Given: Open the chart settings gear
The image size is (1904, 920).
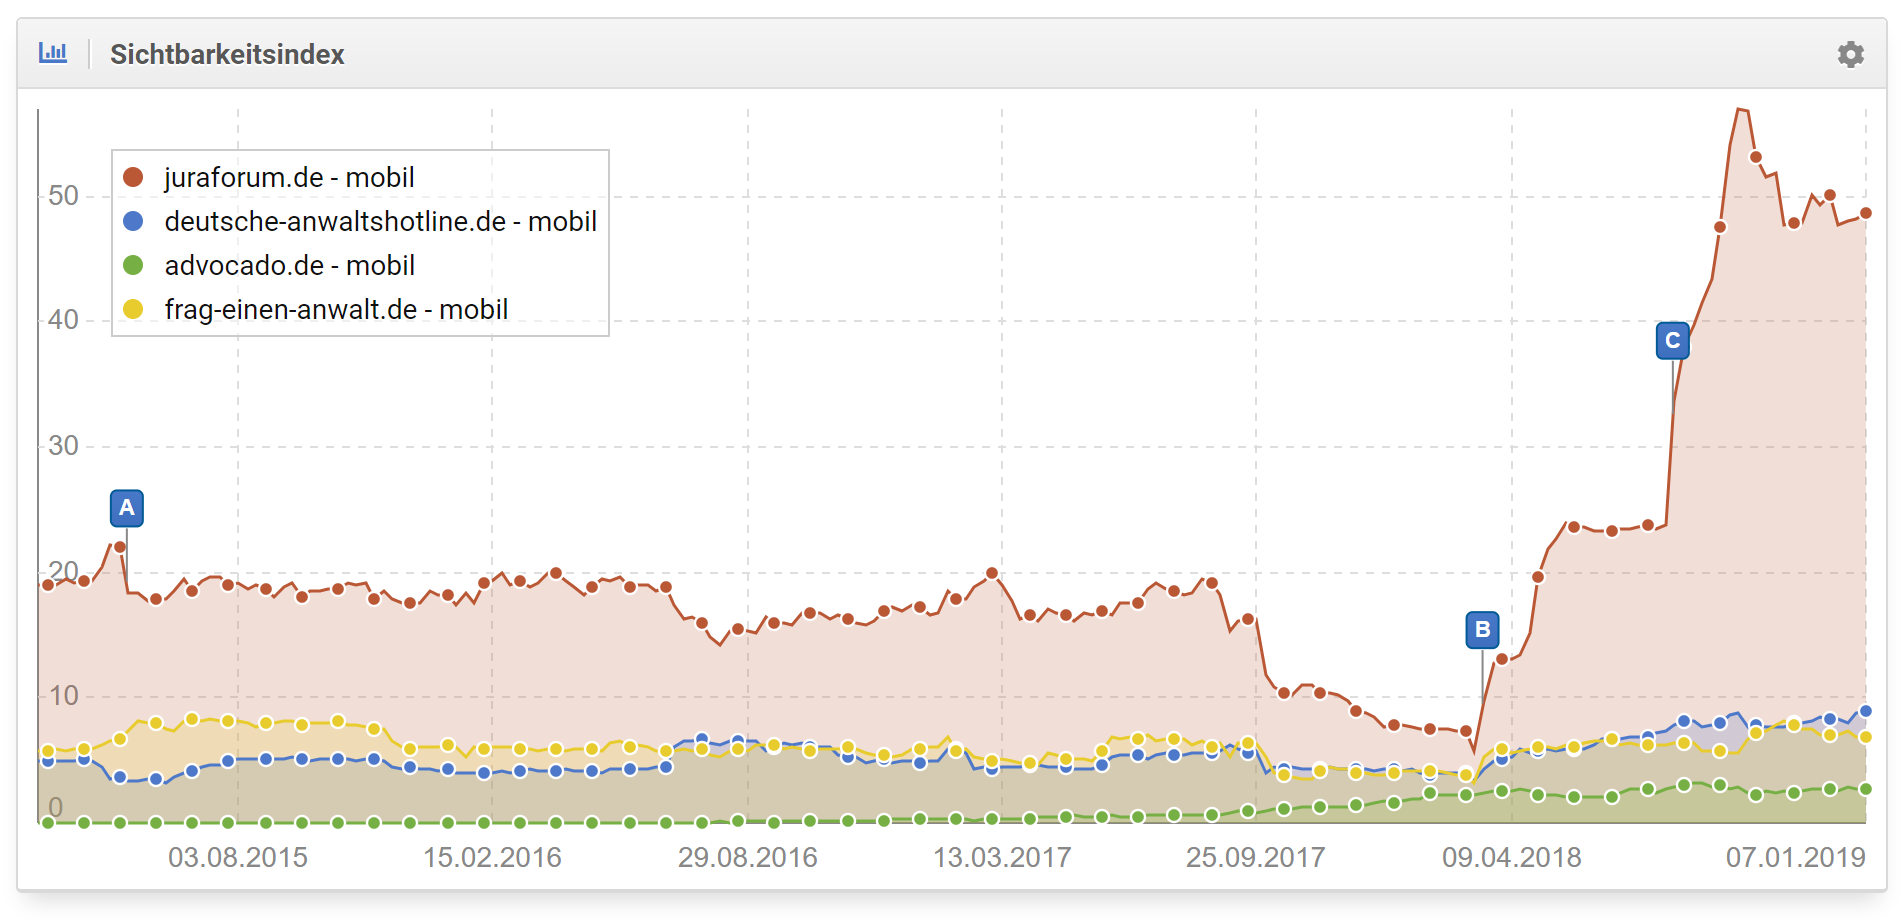Looking at the screenshot, I should [x=1850, y=54].
